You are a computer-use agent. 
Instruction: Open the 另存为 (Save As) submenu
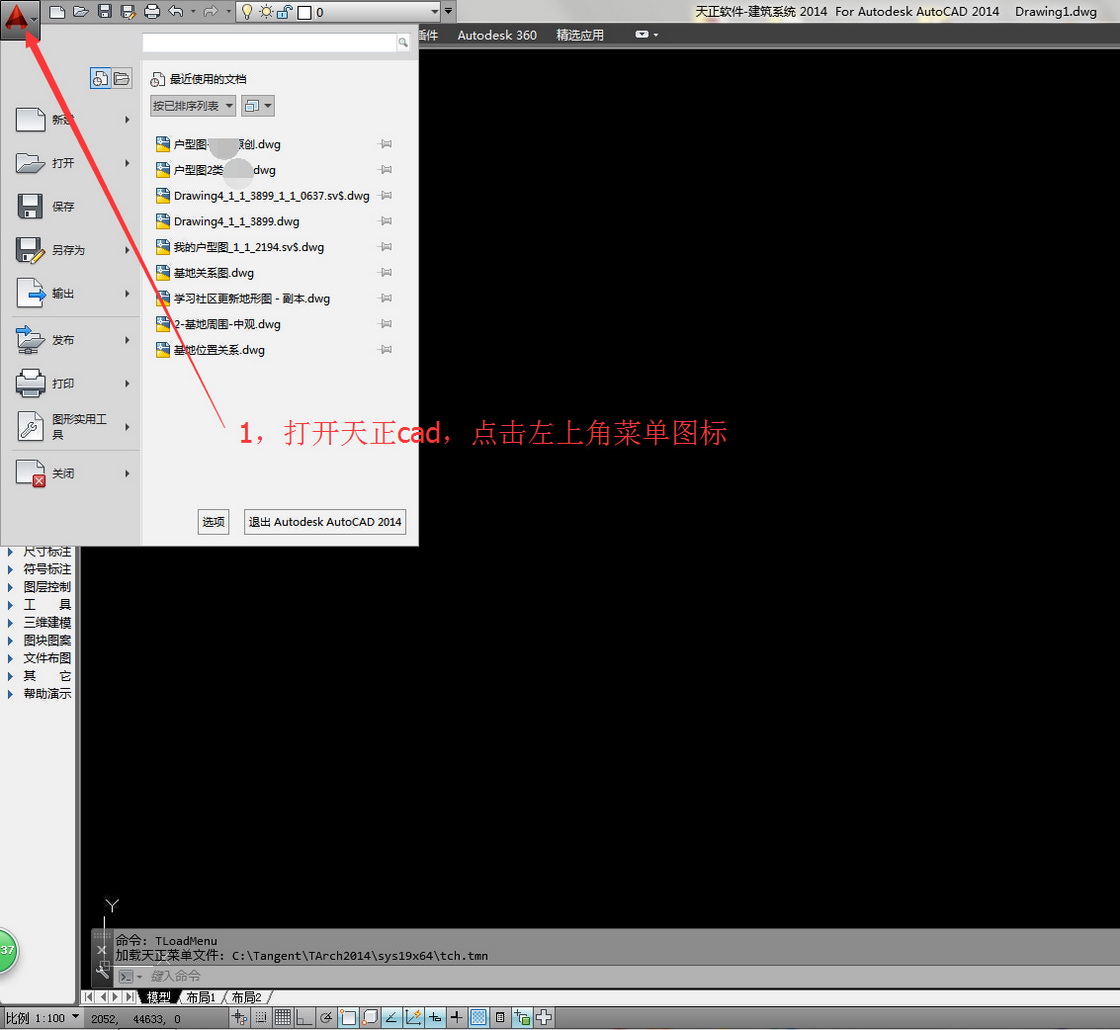point(127,250)
